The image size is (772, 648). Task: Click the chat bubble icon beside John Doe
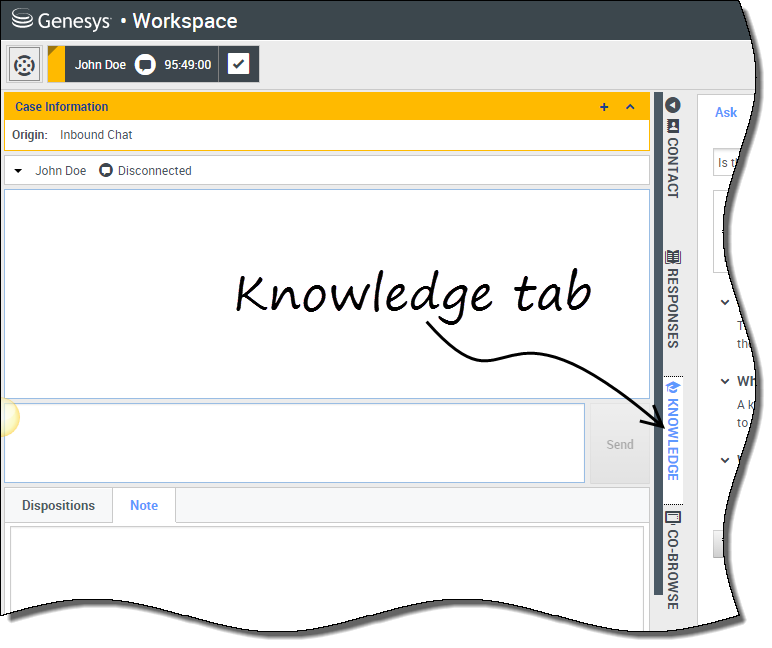(x=146, y=65)
